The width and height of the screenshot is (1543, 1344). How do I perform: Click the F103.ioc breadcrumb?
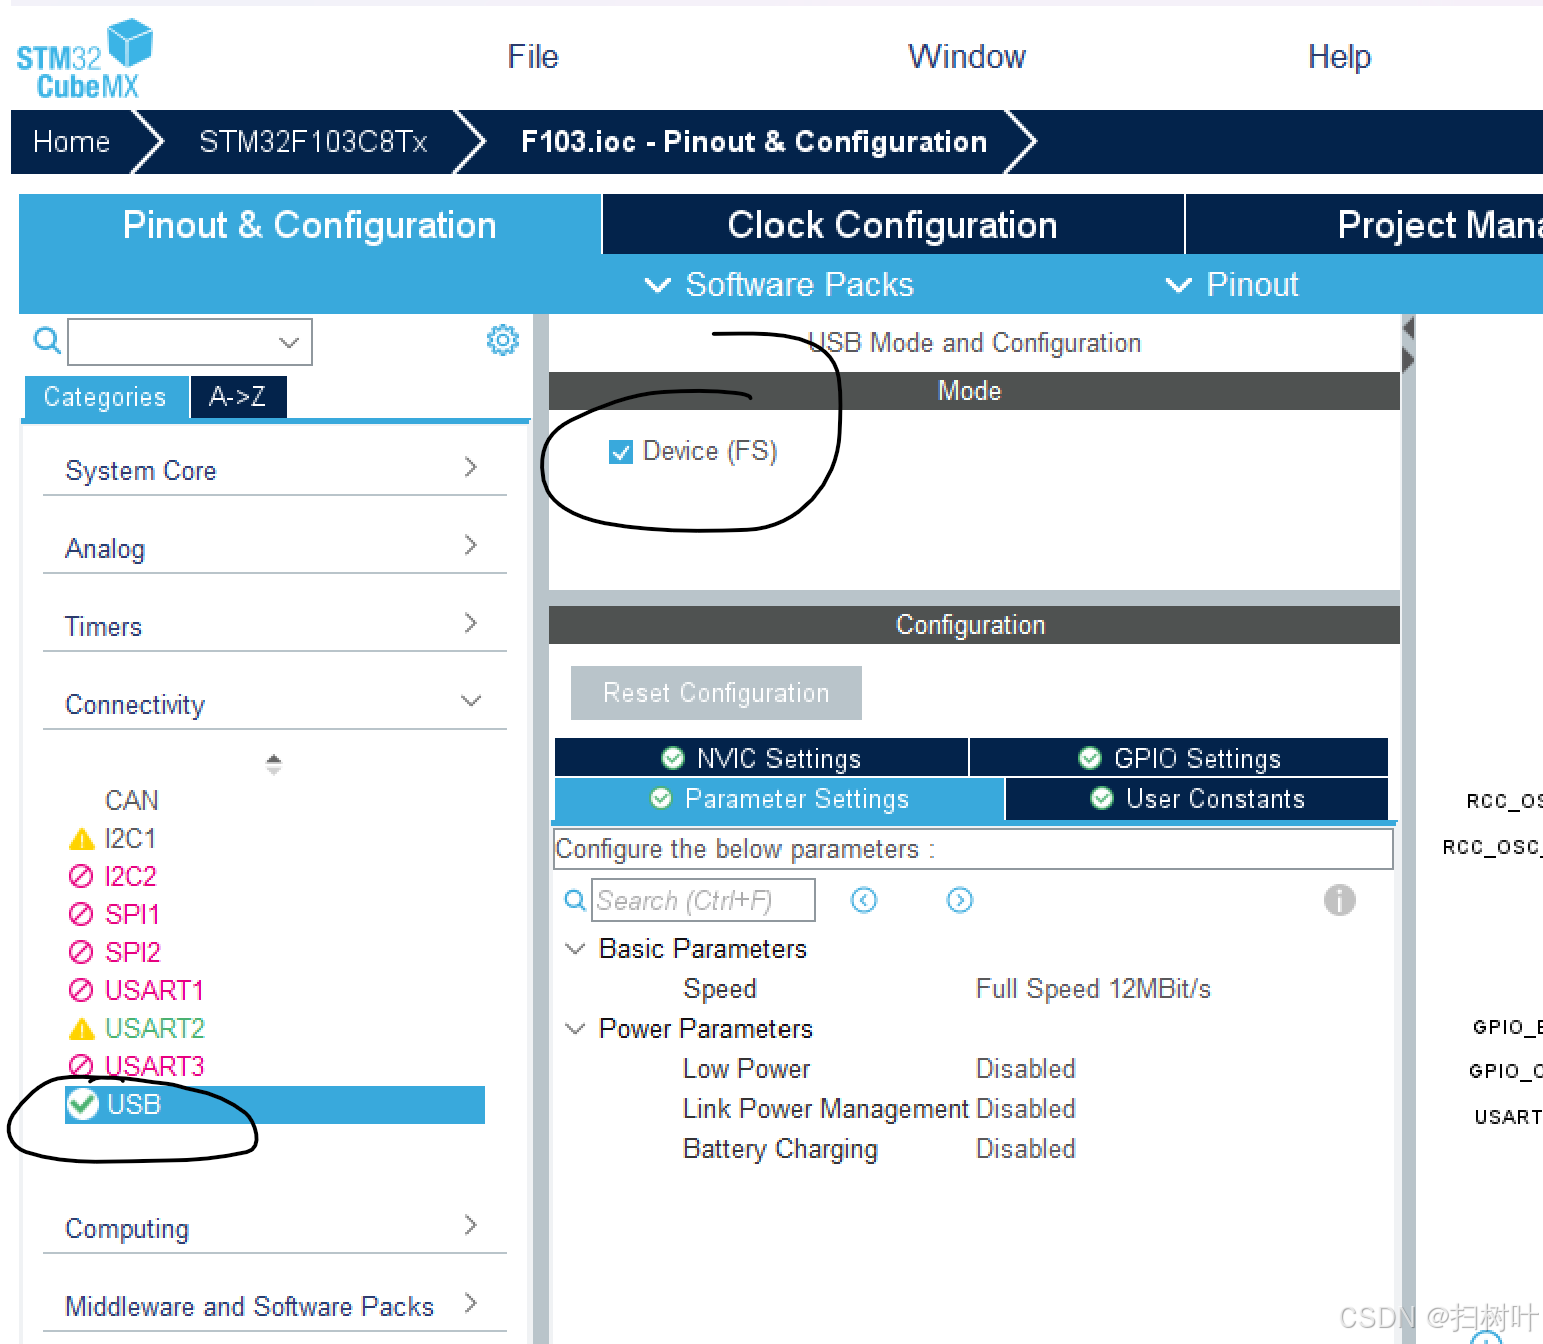pos(754,142)
